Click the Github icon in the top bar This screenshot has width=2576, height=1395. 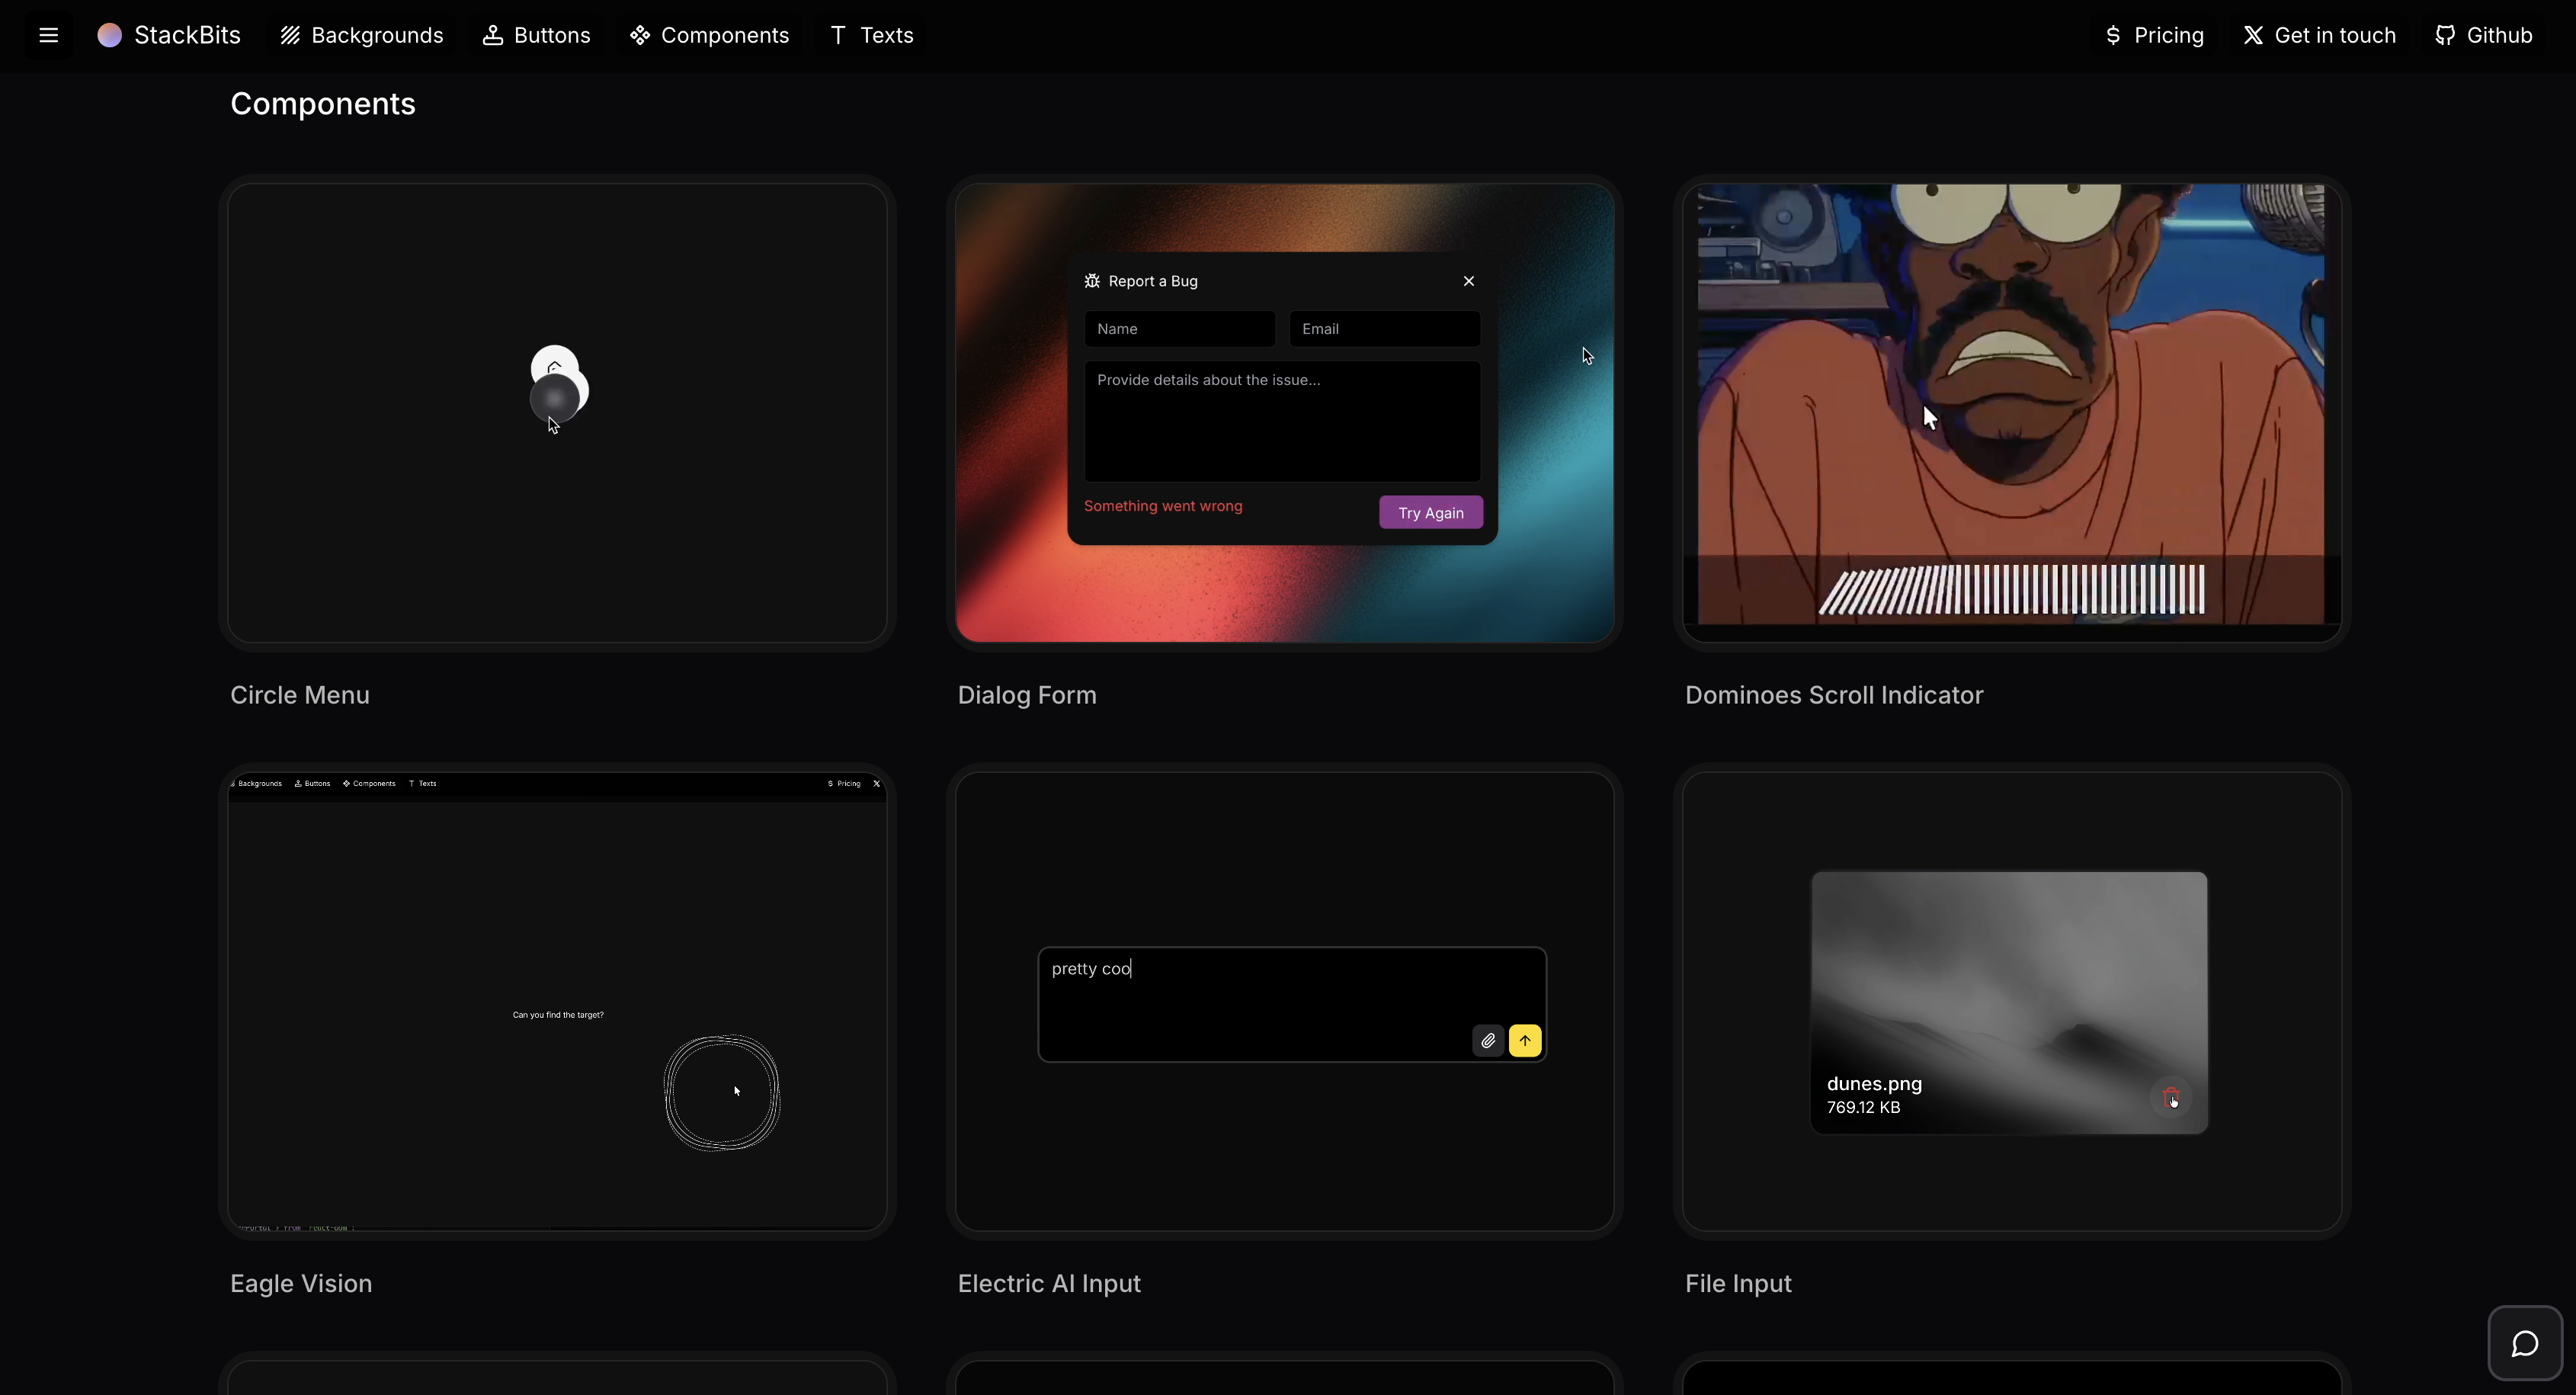2447,35
